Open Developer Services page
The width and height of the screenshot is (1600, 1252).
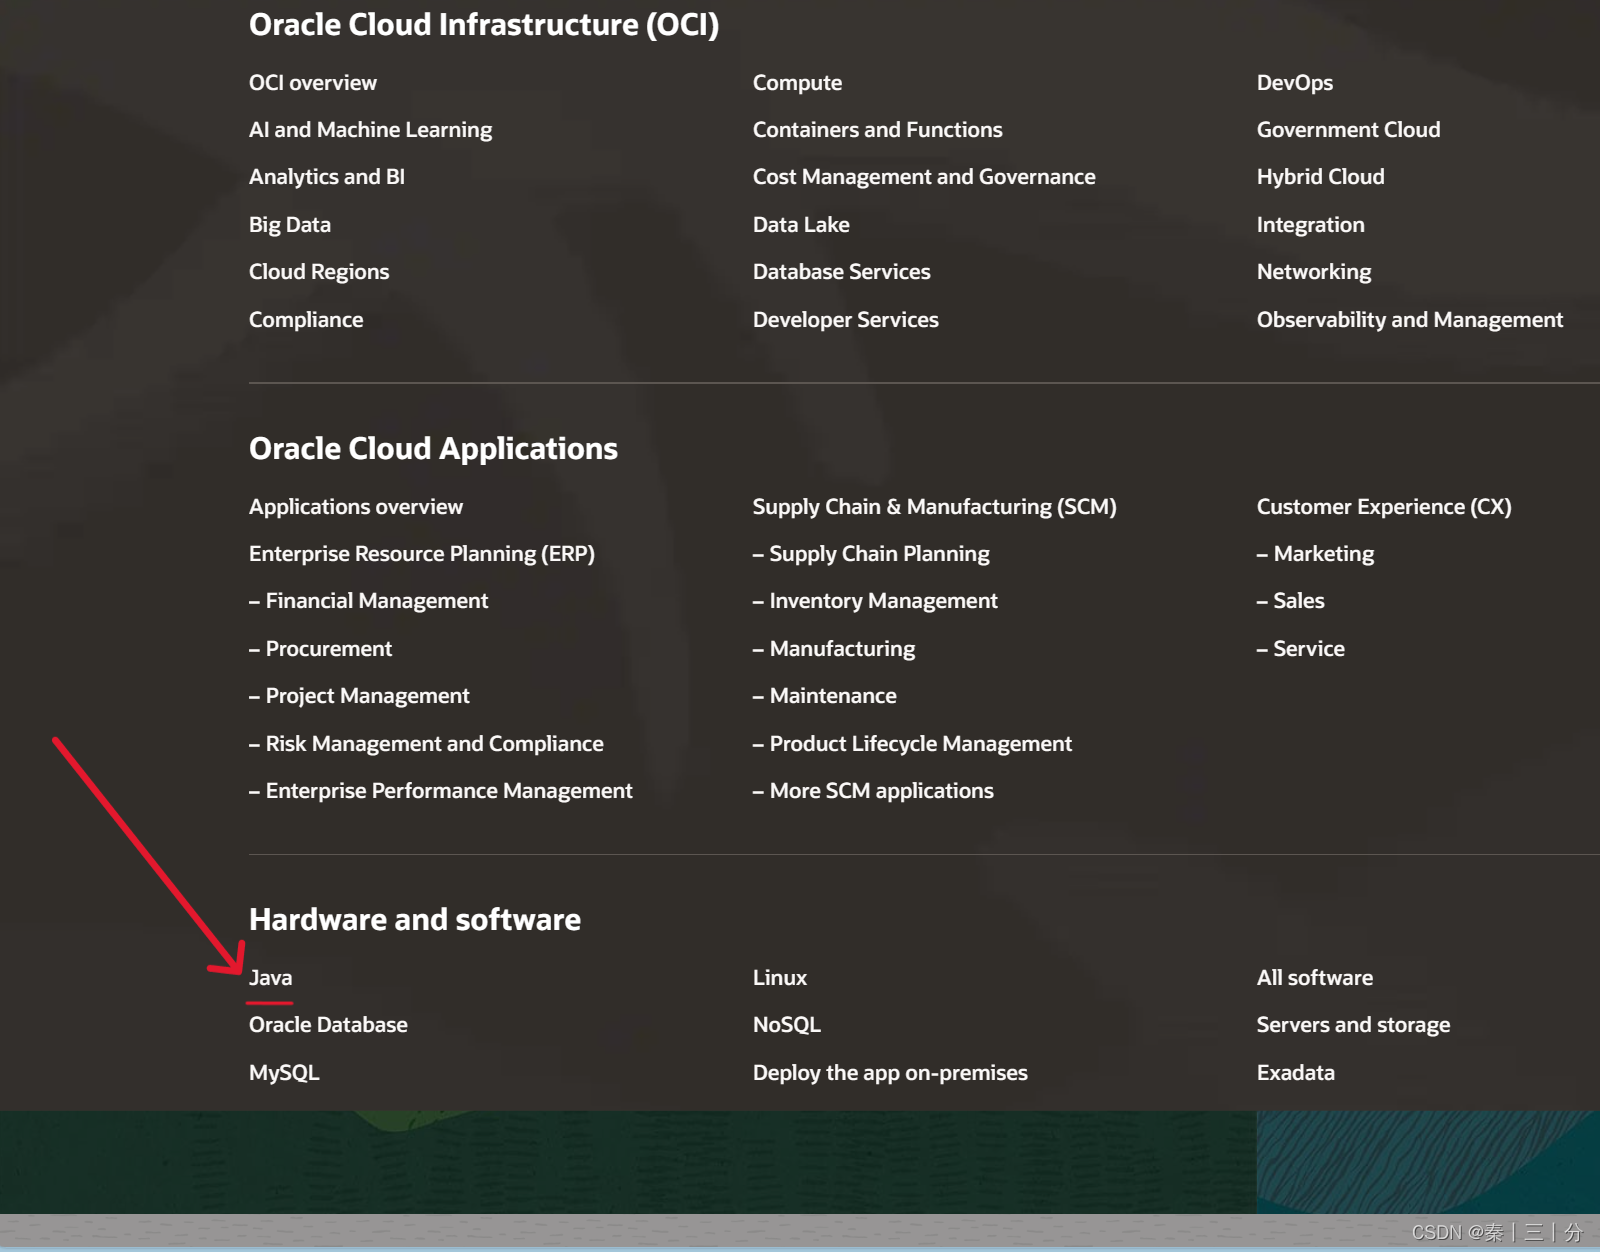coord(845,320)
